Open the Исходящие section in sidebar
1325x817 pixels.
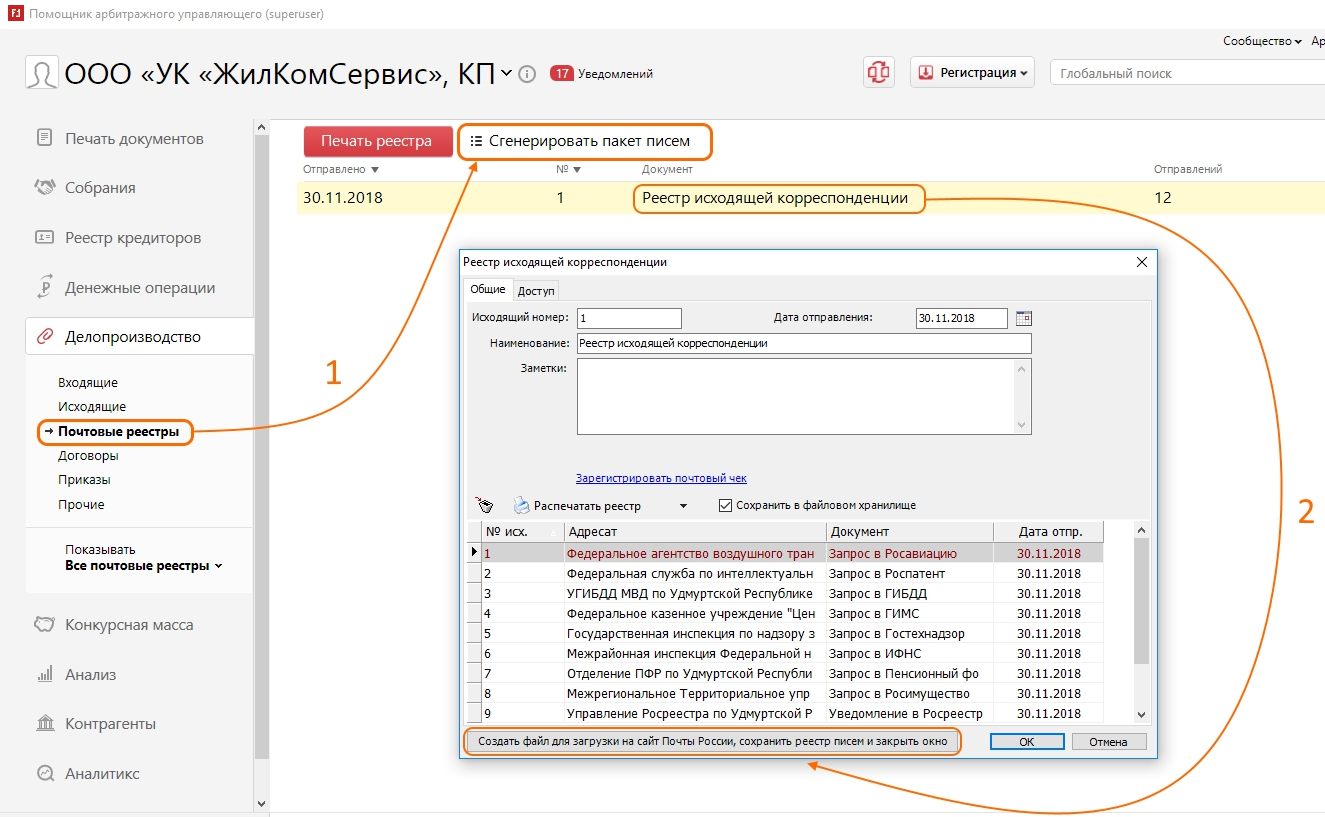(x=92, y=407)
